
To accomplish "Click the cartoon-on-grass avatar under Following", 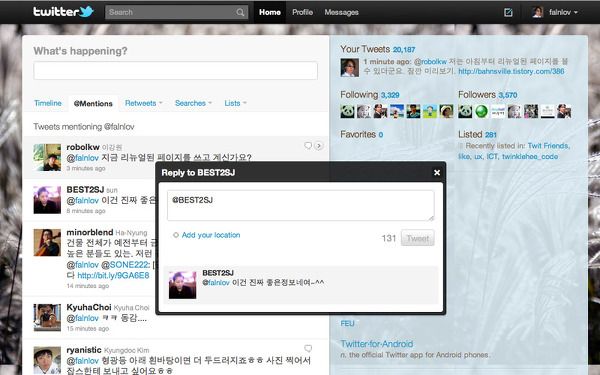I will pyautogui.click(x=430, y=111).
